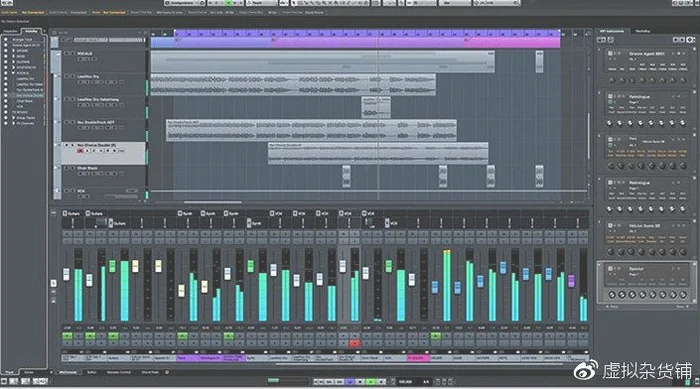Select the FX REVERB channel label in mixer
The height and width of the screenshot is (389, 700).
[x=419, y=358]
